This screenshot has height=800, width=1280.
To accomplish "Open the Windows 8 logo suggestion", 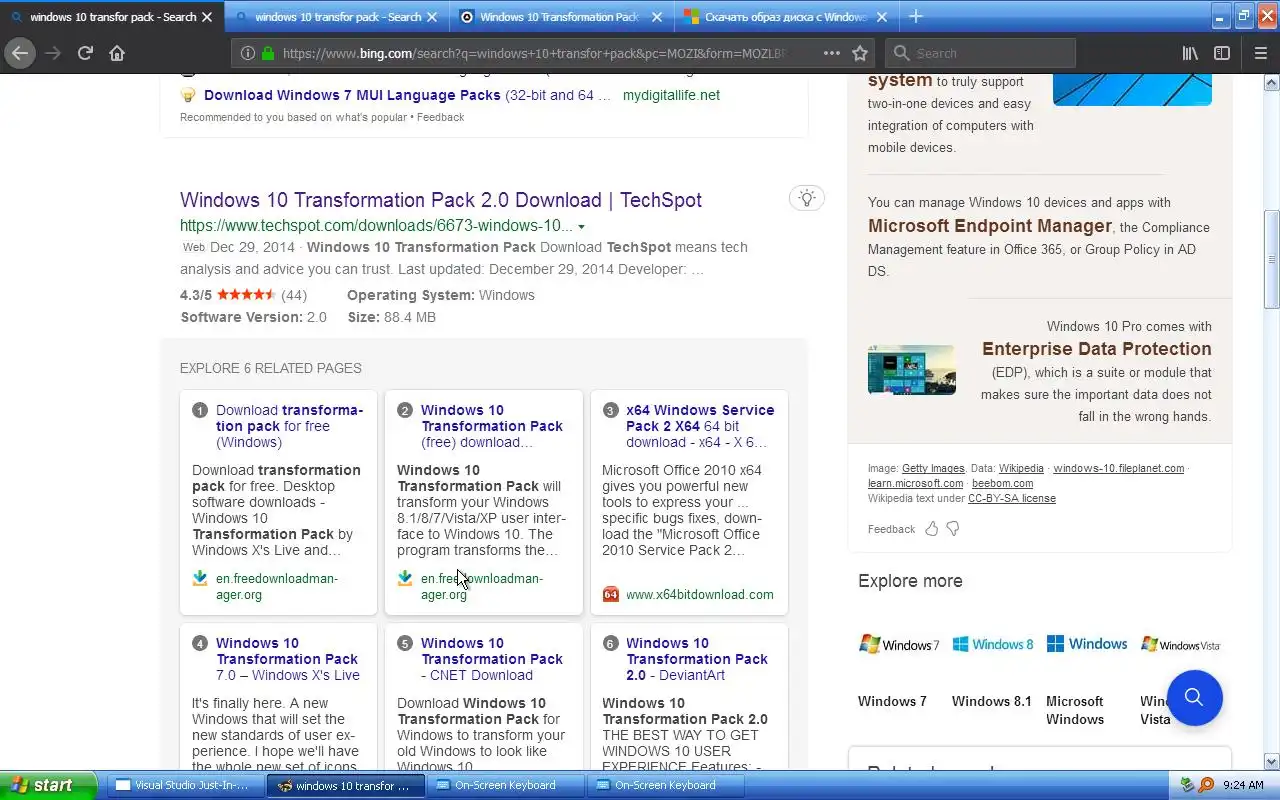I will [993, 645].
